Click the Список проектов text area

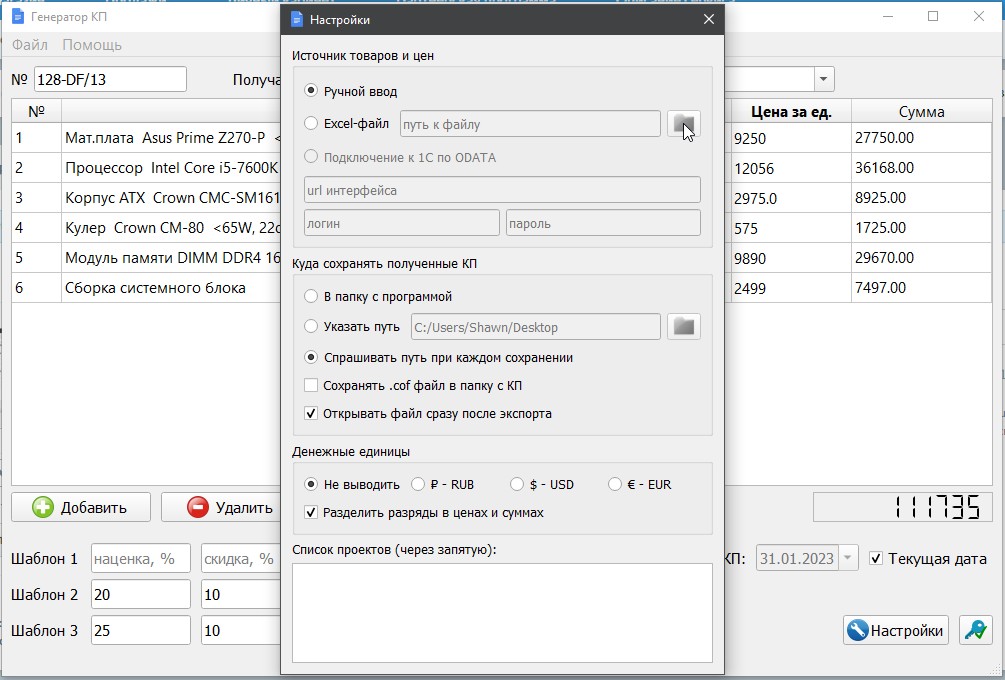pyautogui.click(x=502, y=612)
